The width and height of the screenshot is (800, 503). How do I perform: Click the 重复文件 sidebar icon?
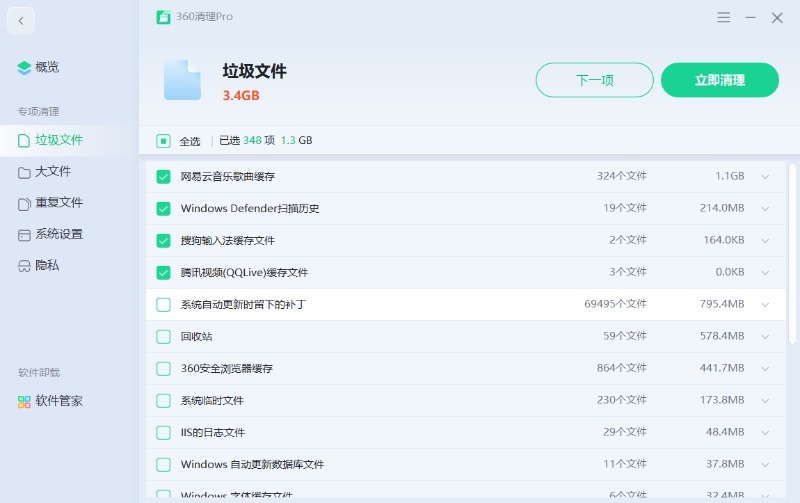click(24, 204)
